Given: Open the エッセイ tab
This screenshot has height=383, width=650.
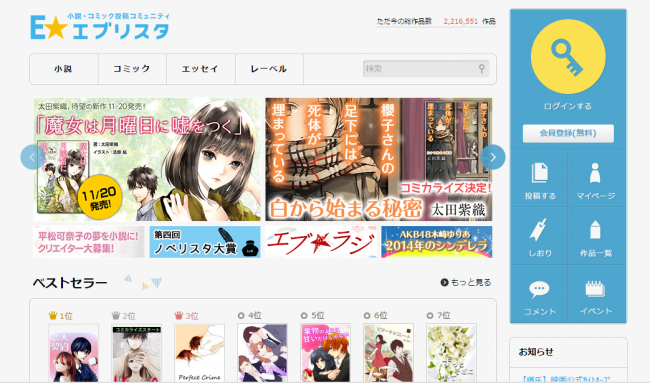Looking at the screenshot, I should (201, 69).
